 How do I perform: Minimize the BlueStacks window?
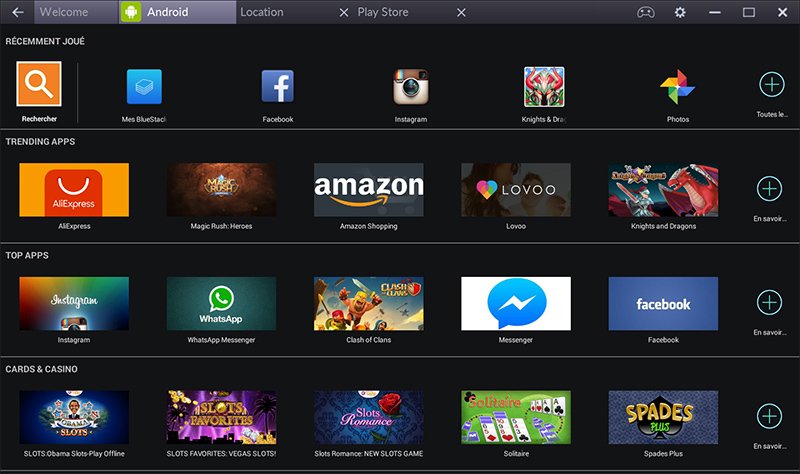pyautogui.click(x=715, y=12)
